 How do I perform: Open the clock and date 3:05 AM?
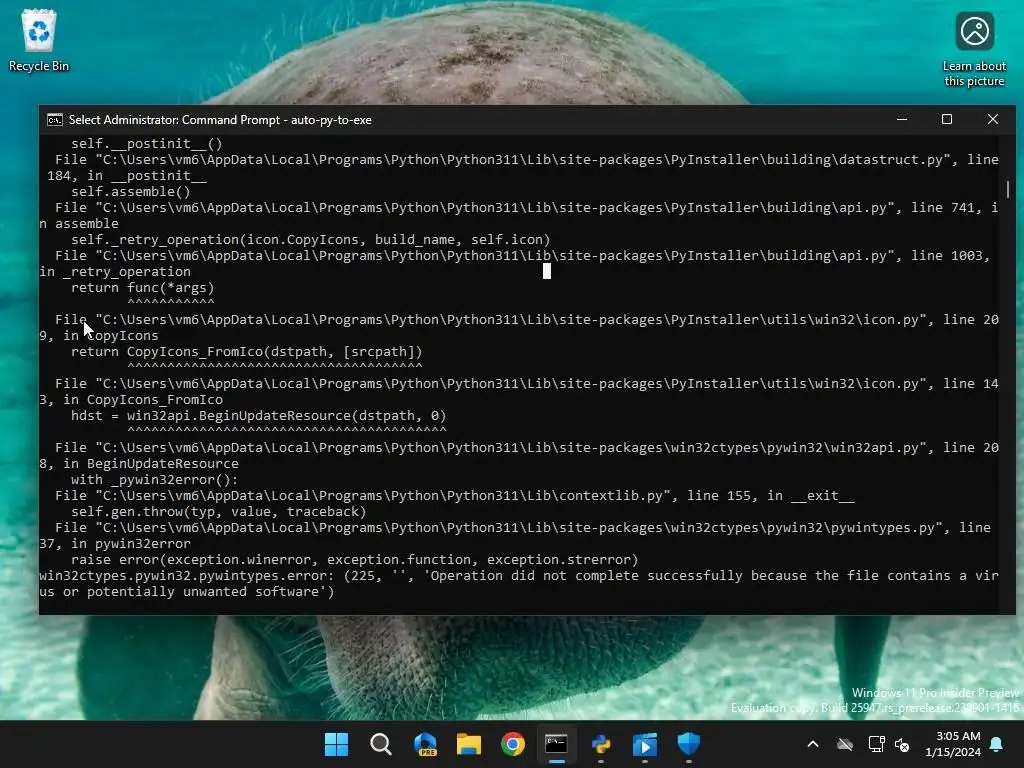coord(953,744)
